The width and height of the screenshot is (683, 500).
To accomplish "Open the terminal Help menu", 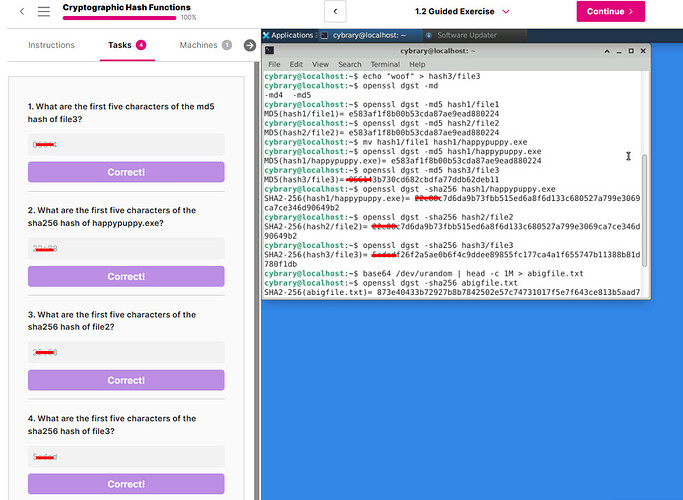I will (418, 64).
